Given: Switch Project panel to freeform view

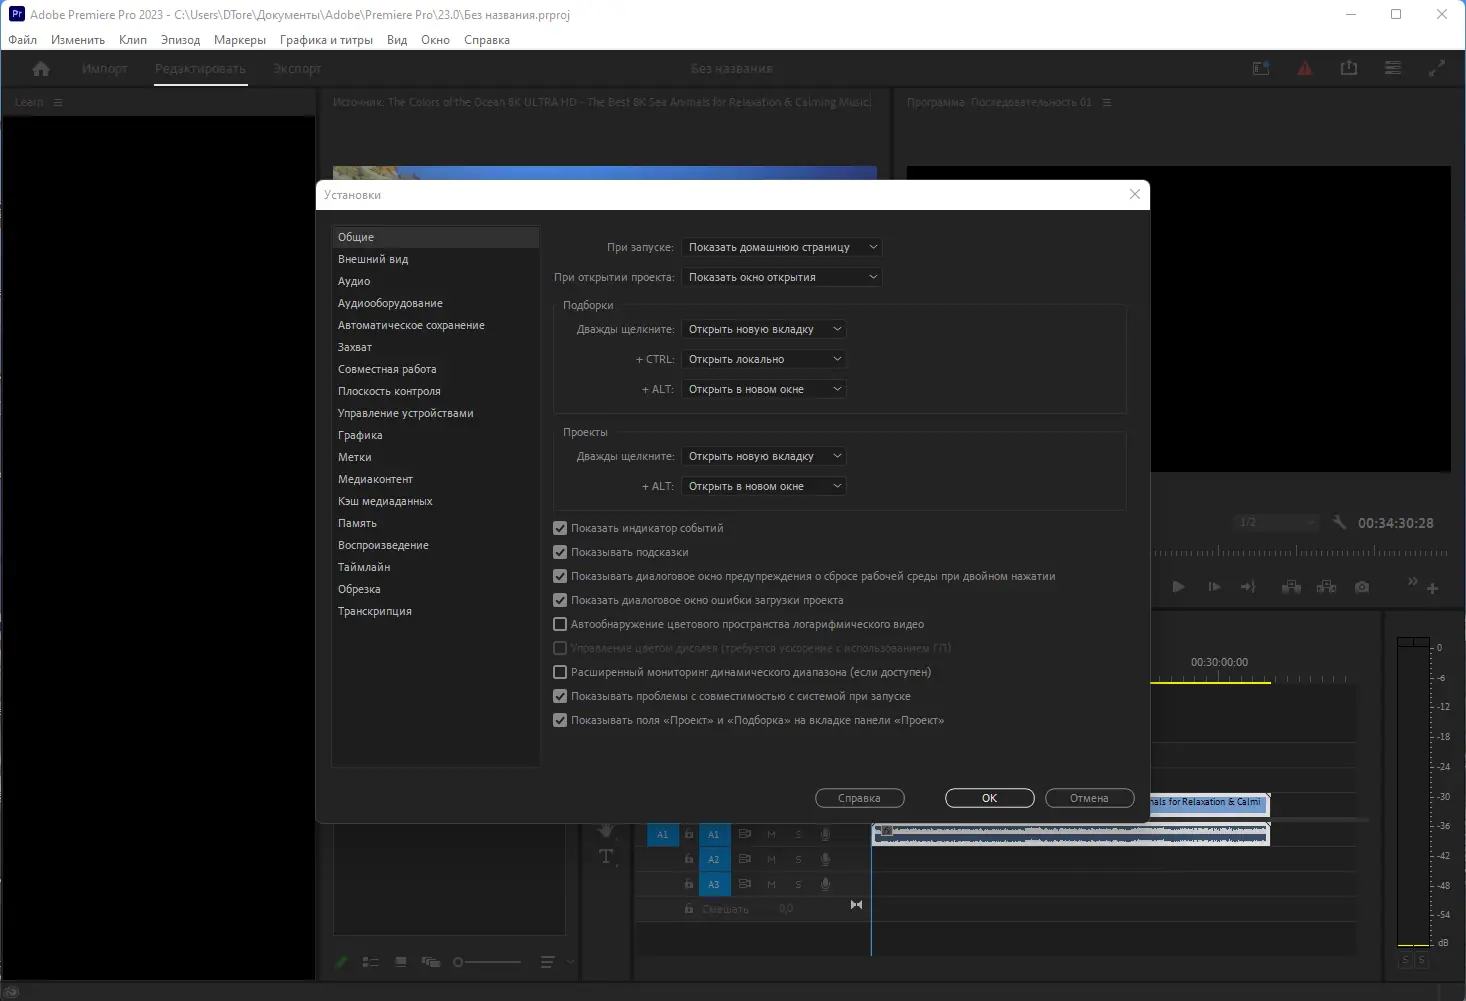Looking at the screenshot, I should pos(431,962).
